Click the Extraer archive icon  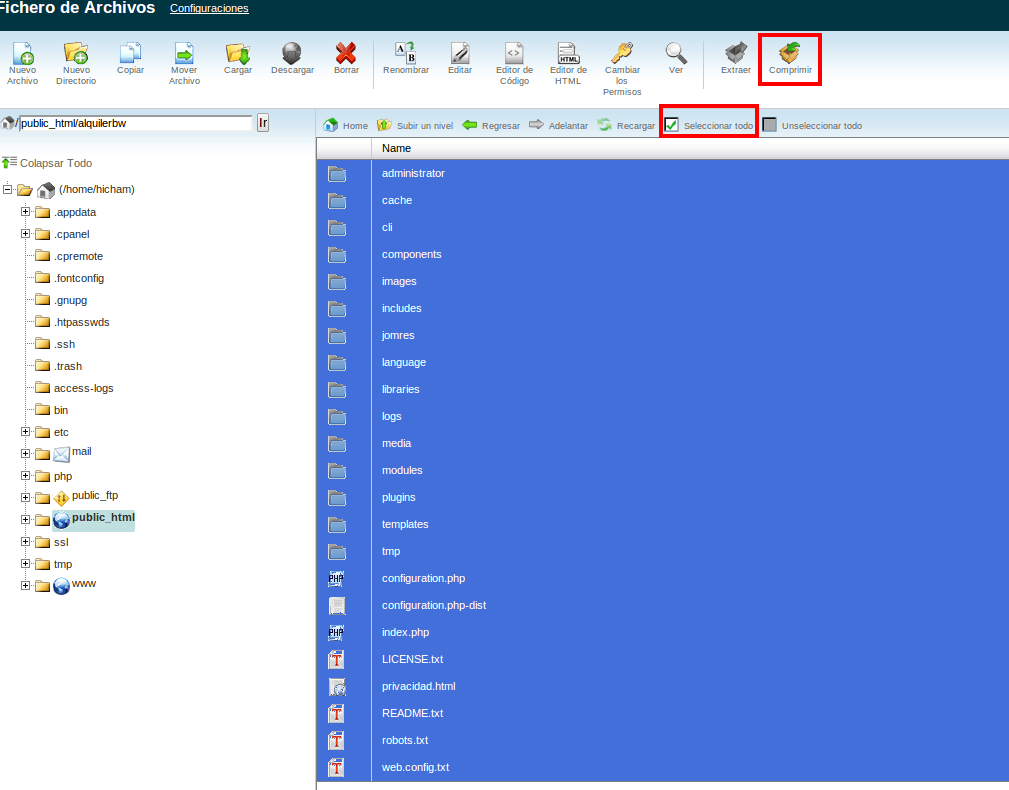coord(736,53)
